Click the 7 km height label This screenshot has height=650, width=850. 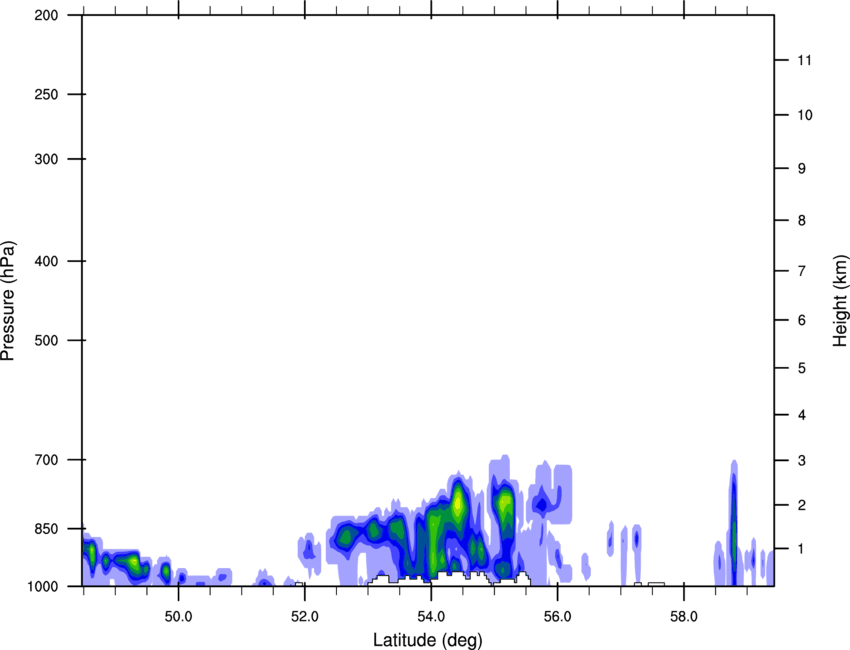coord(801,271)
